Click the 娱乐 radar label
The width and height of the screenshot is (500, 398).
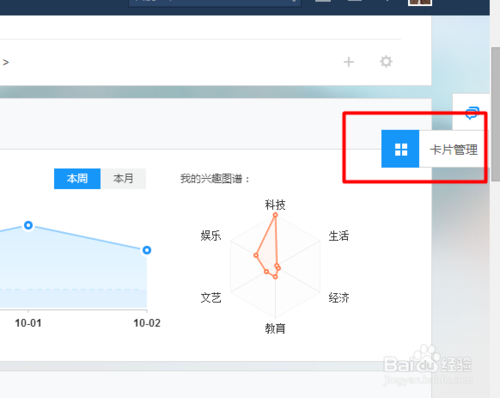211,236
